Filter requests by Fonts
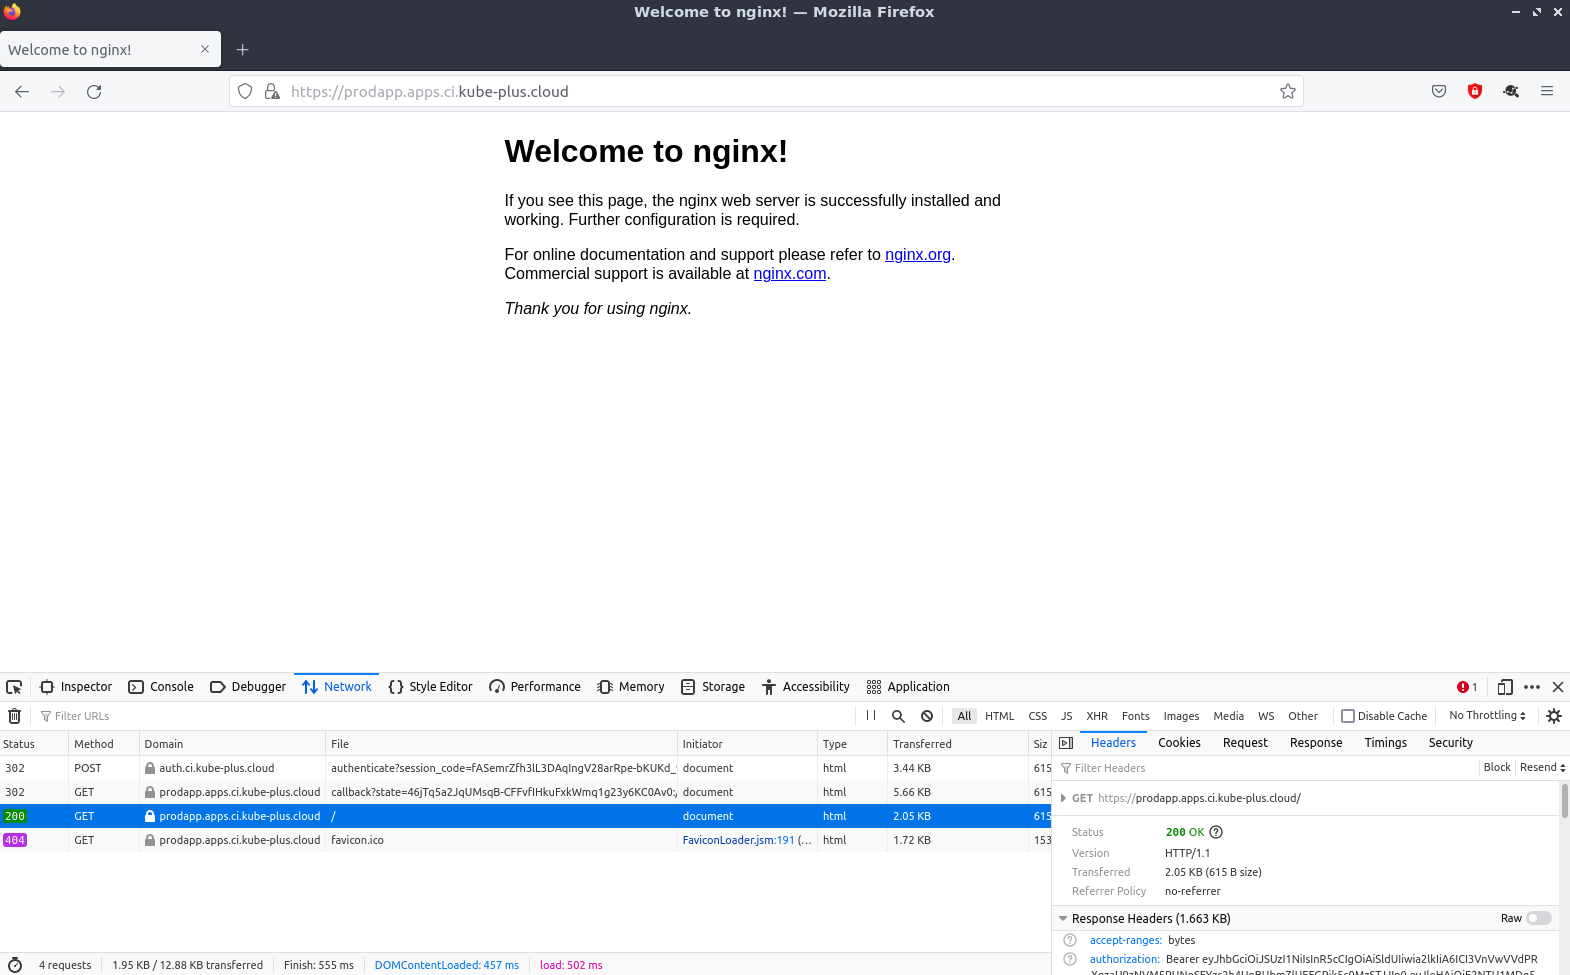This screenshot has width=1570, height=975. coord(1136,716)
